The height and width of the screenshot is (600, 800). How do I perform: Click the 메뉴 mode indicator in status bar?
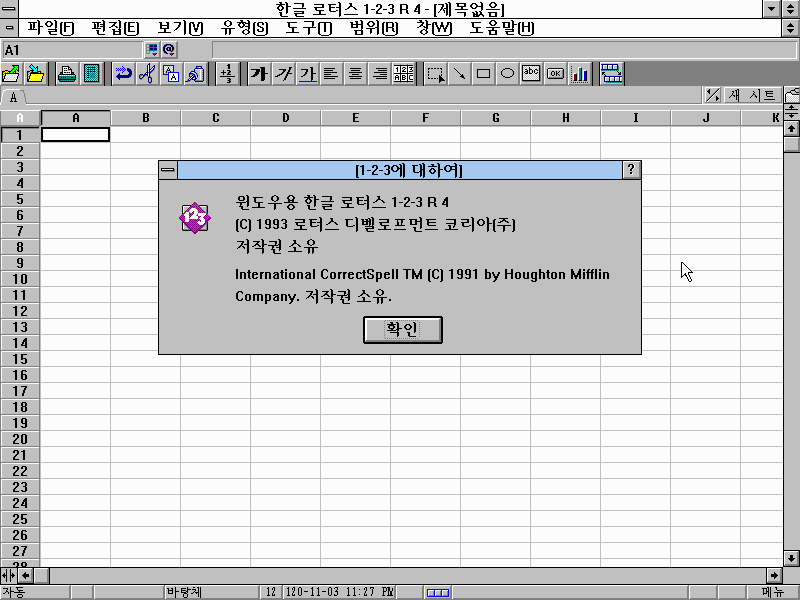(x=772, y=592)
